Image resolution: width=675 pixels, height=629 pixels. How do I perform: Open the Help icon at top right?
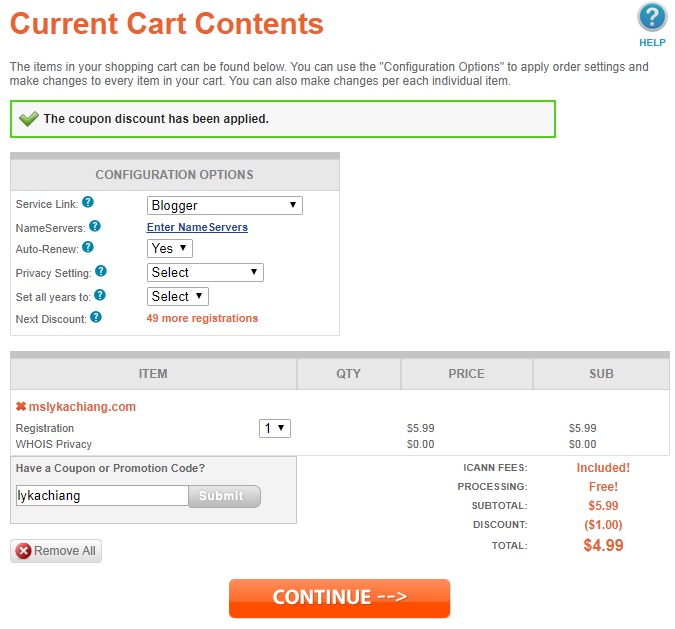pyautogui.click(x=651, y=18)
